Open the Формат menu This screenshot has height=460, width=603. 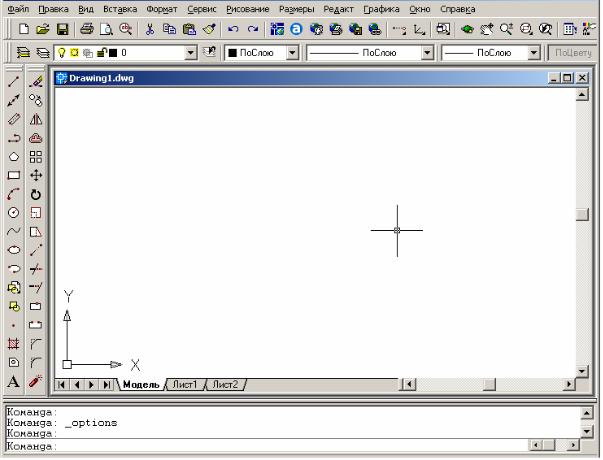coord(162,9)
